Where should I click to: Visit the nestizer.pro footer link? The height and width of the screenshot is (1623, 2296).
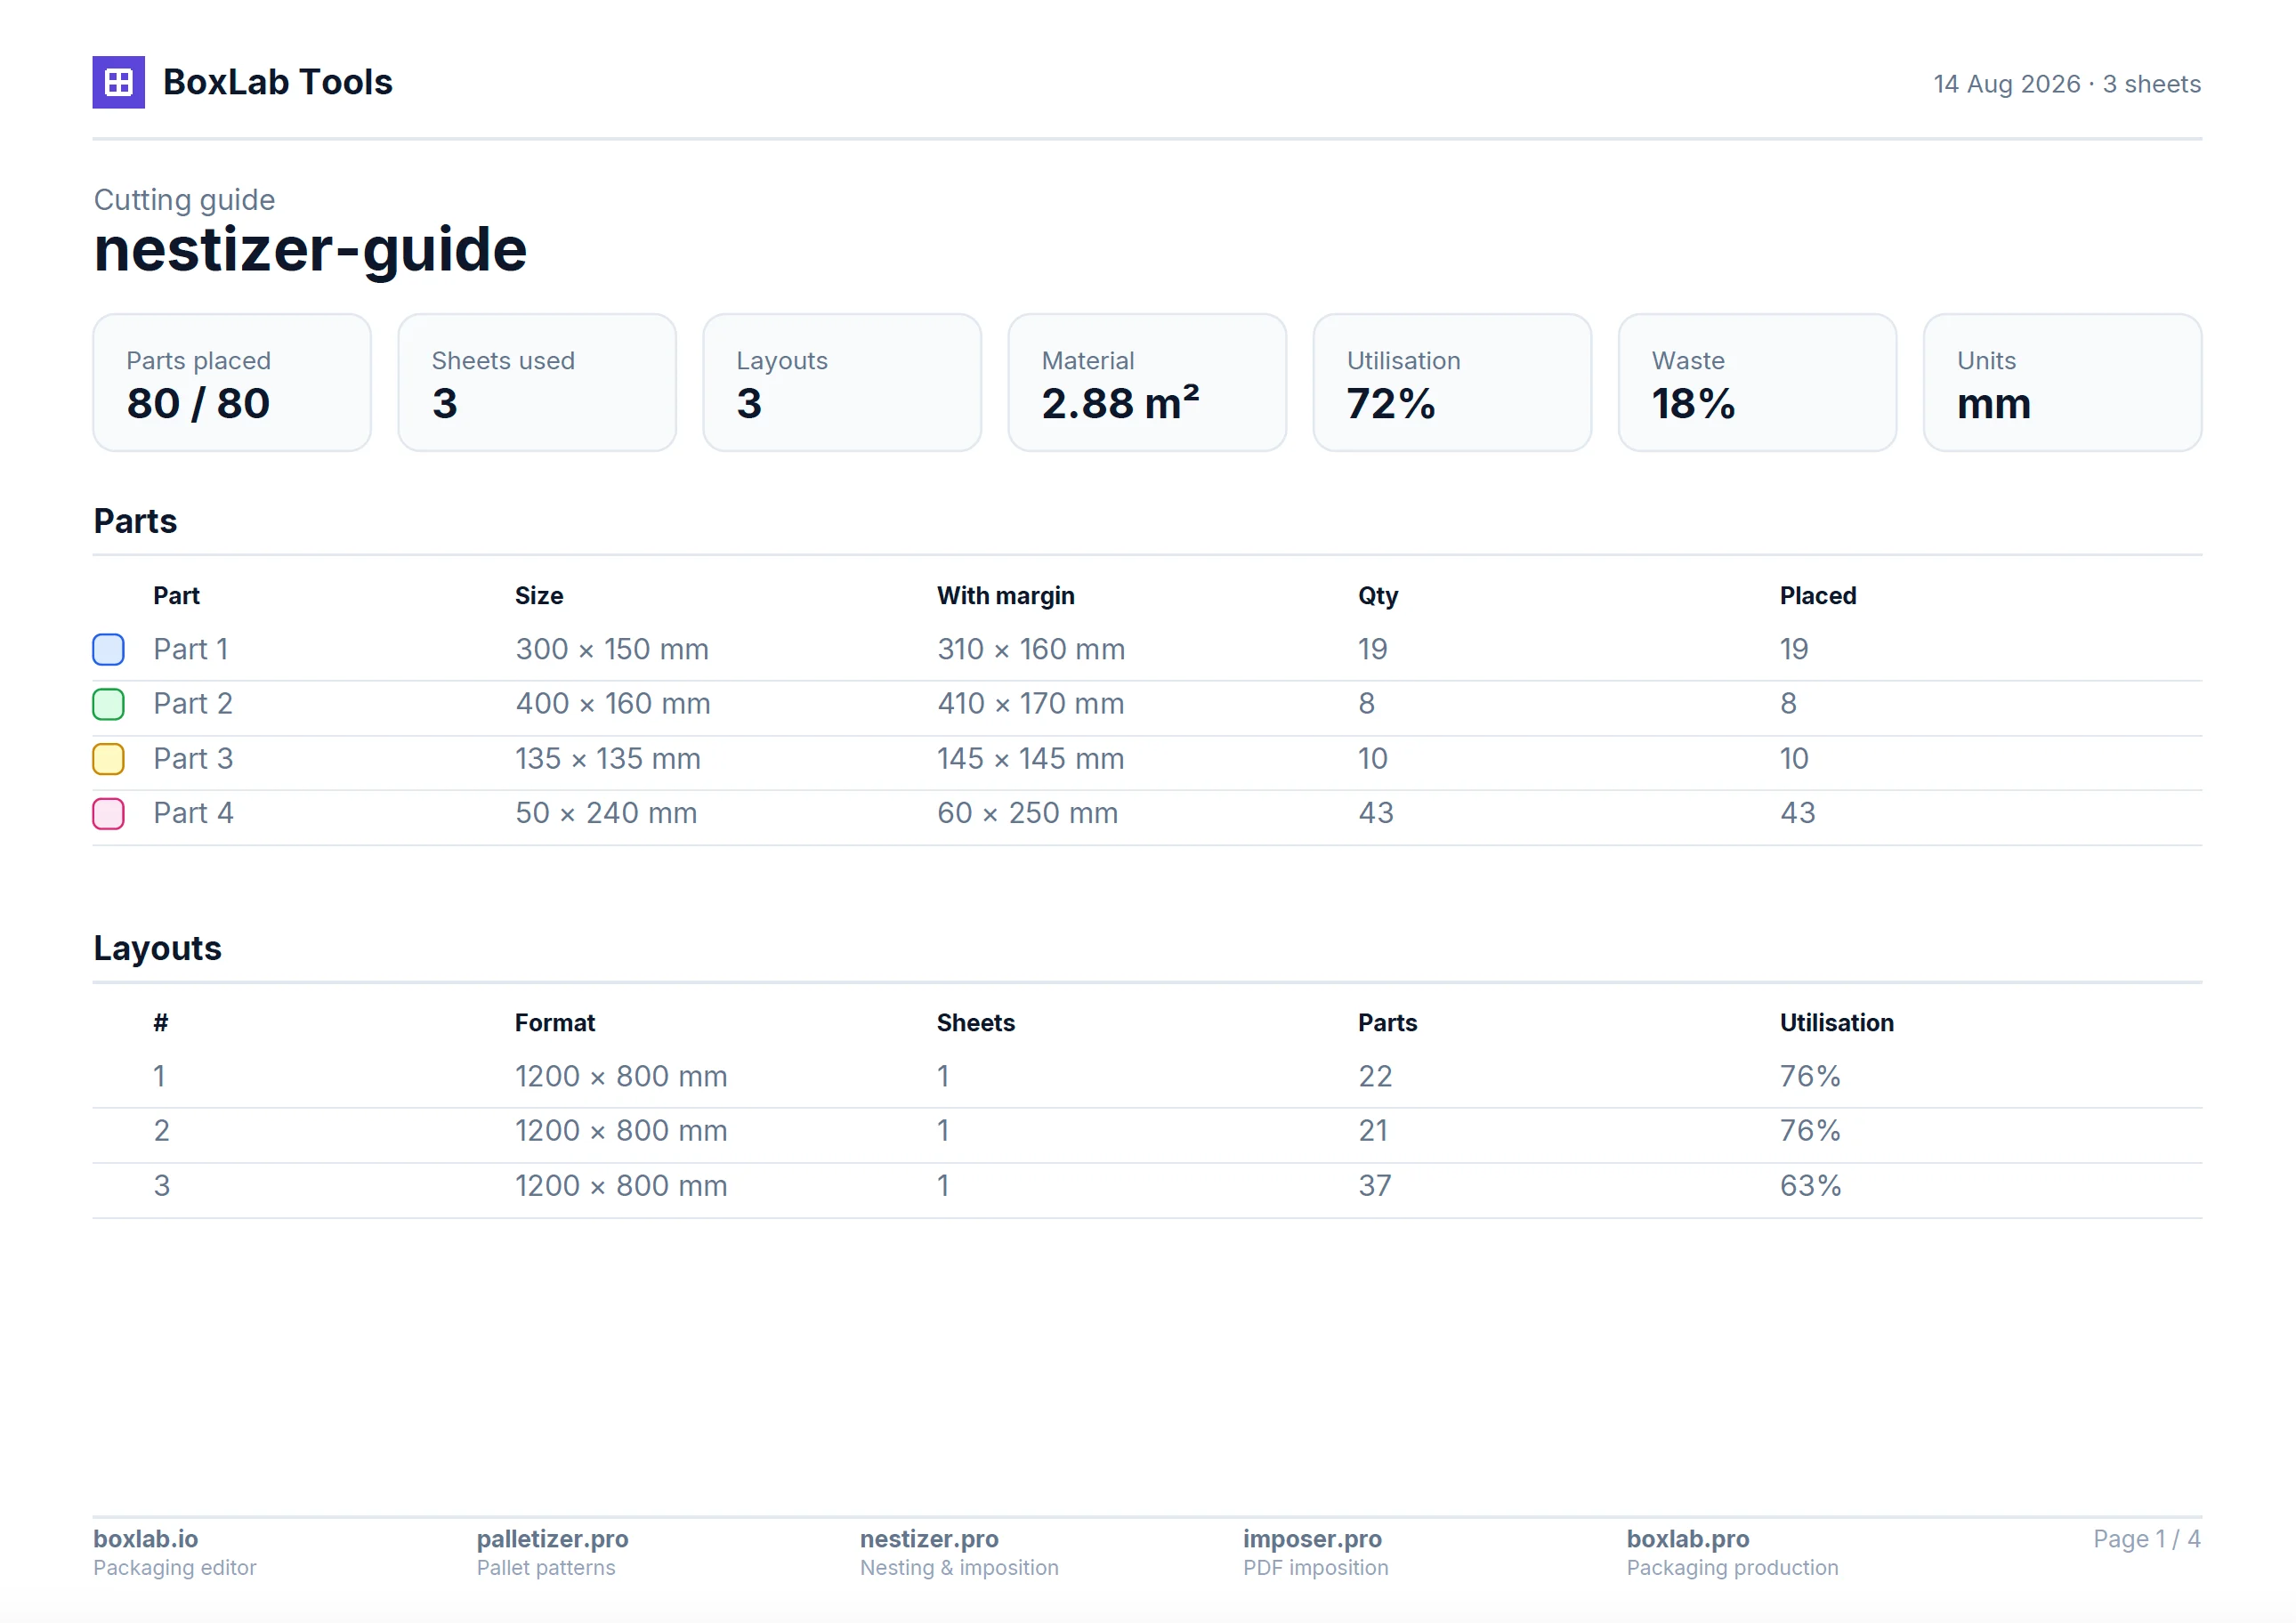click(929, 1538)
